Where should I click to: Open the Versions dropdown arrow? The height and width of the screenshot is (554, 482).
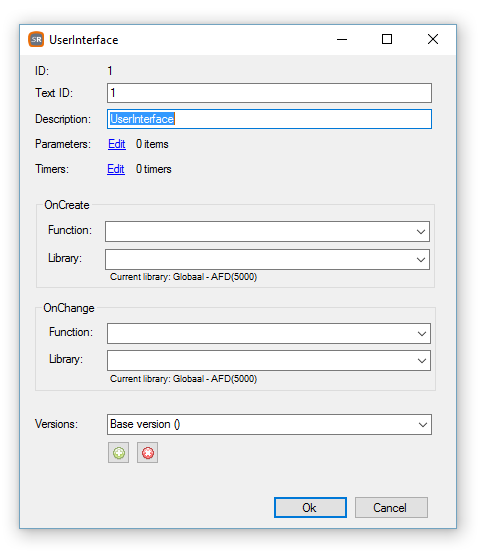click(423, 425)
